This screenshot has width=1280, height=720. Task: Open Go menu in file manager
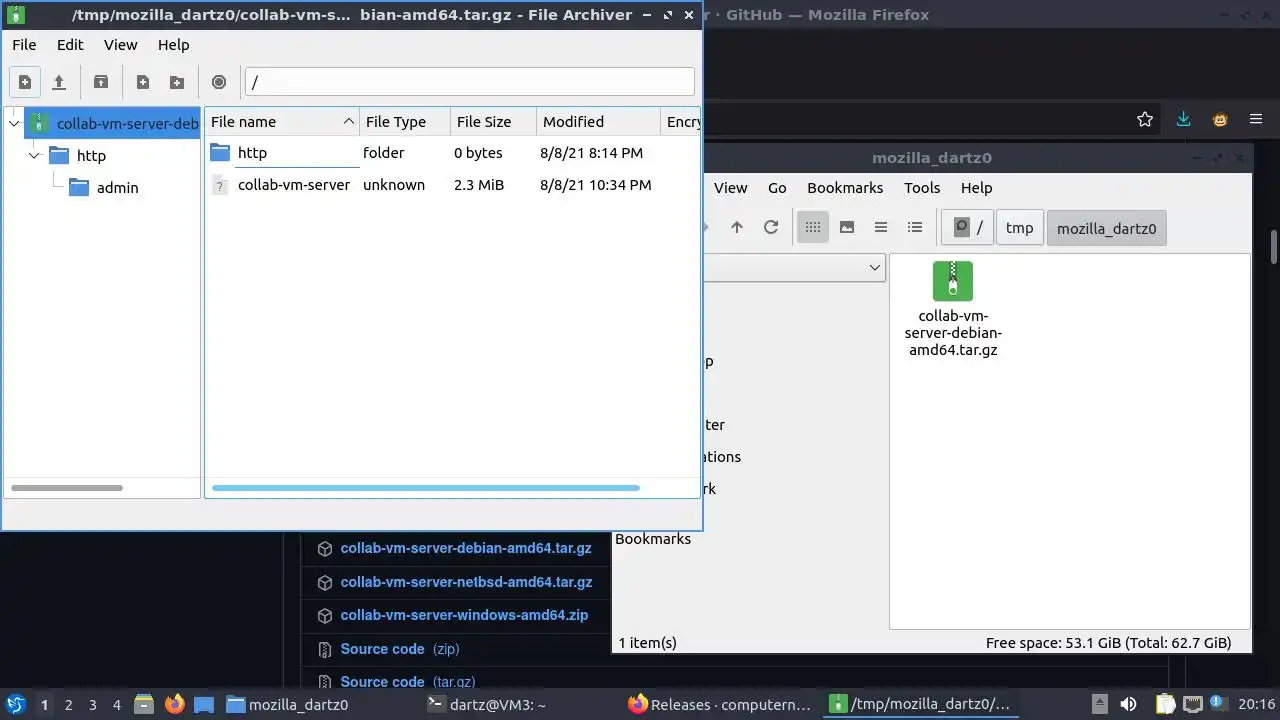[777, 188]
